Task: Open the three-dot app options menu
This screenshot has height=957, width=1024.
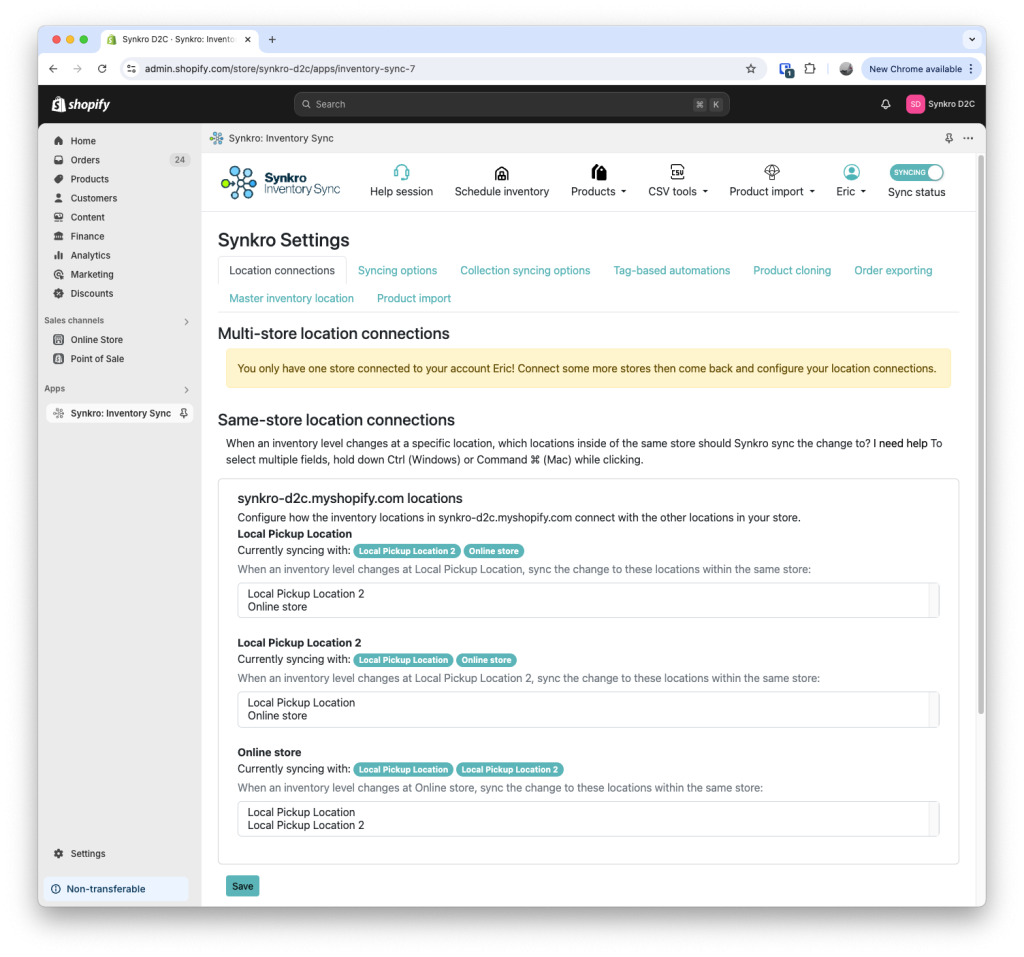Action: 968,138
